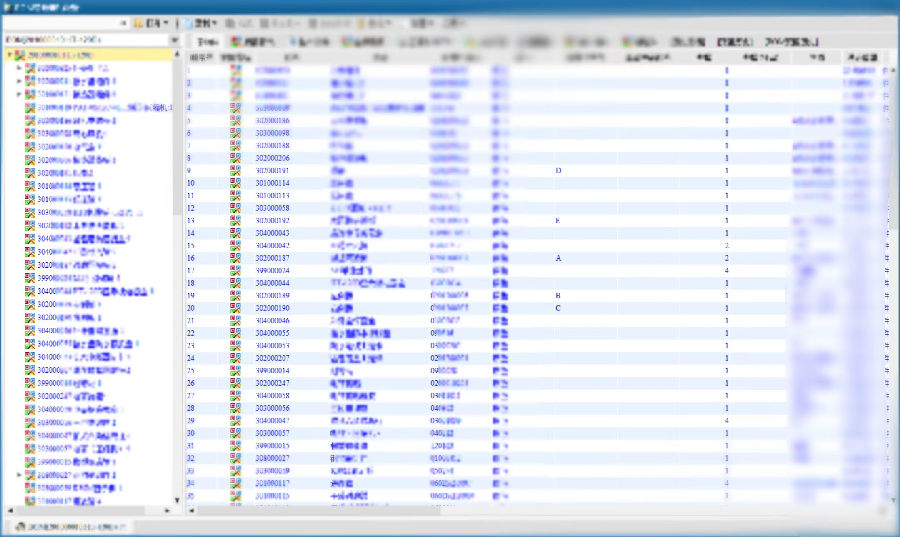Collapse the highlighted root tree node
The width and height of the screenshot is (900, 537).
9,55
